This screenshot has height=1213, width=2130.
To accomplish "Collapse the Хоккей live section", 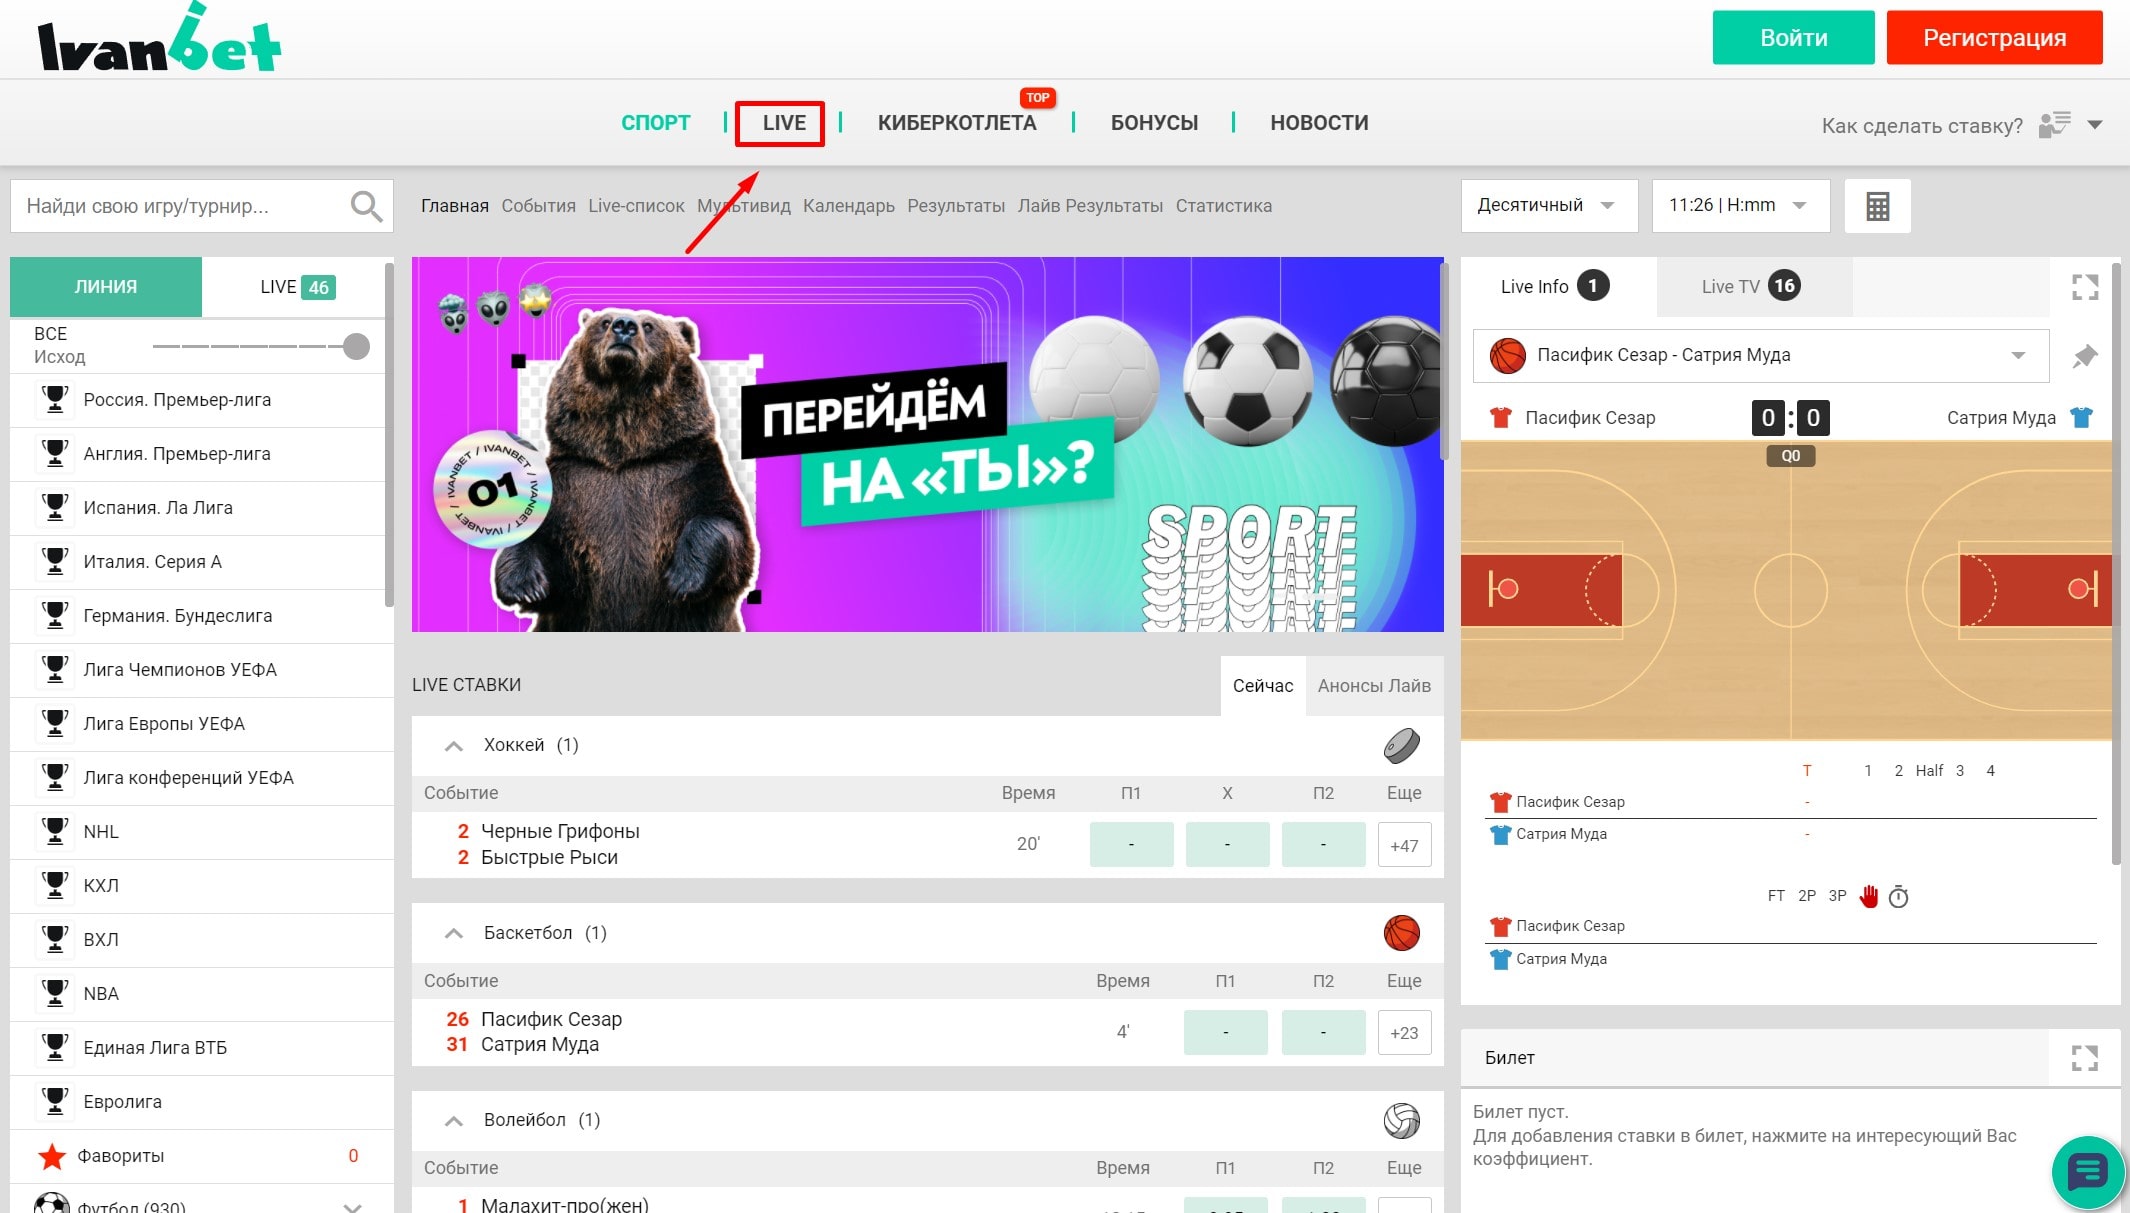I will (454, 746).
